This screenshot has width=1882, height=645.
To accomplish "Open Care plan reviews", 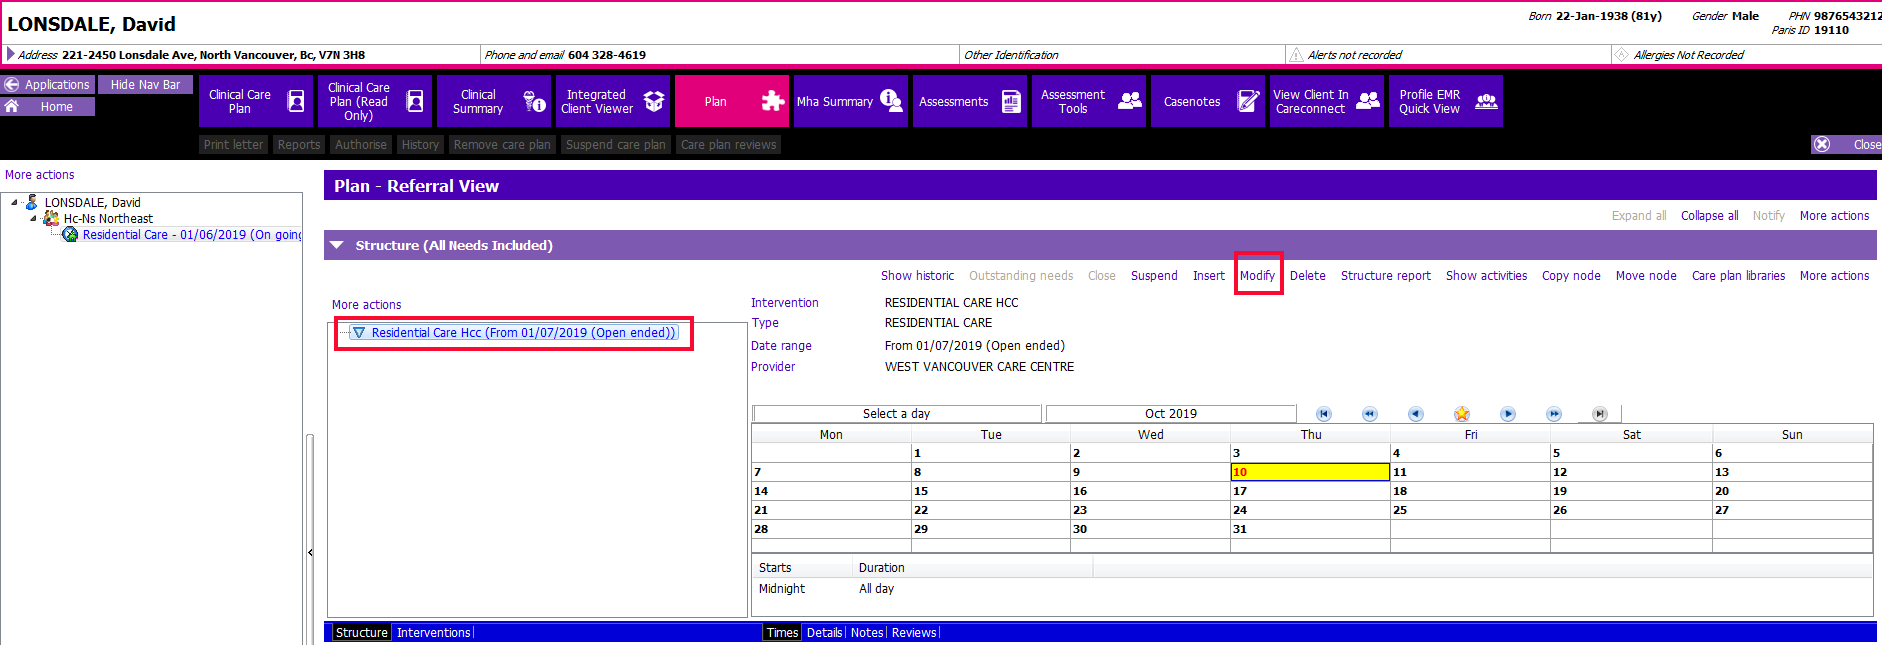I will point(729,145).
